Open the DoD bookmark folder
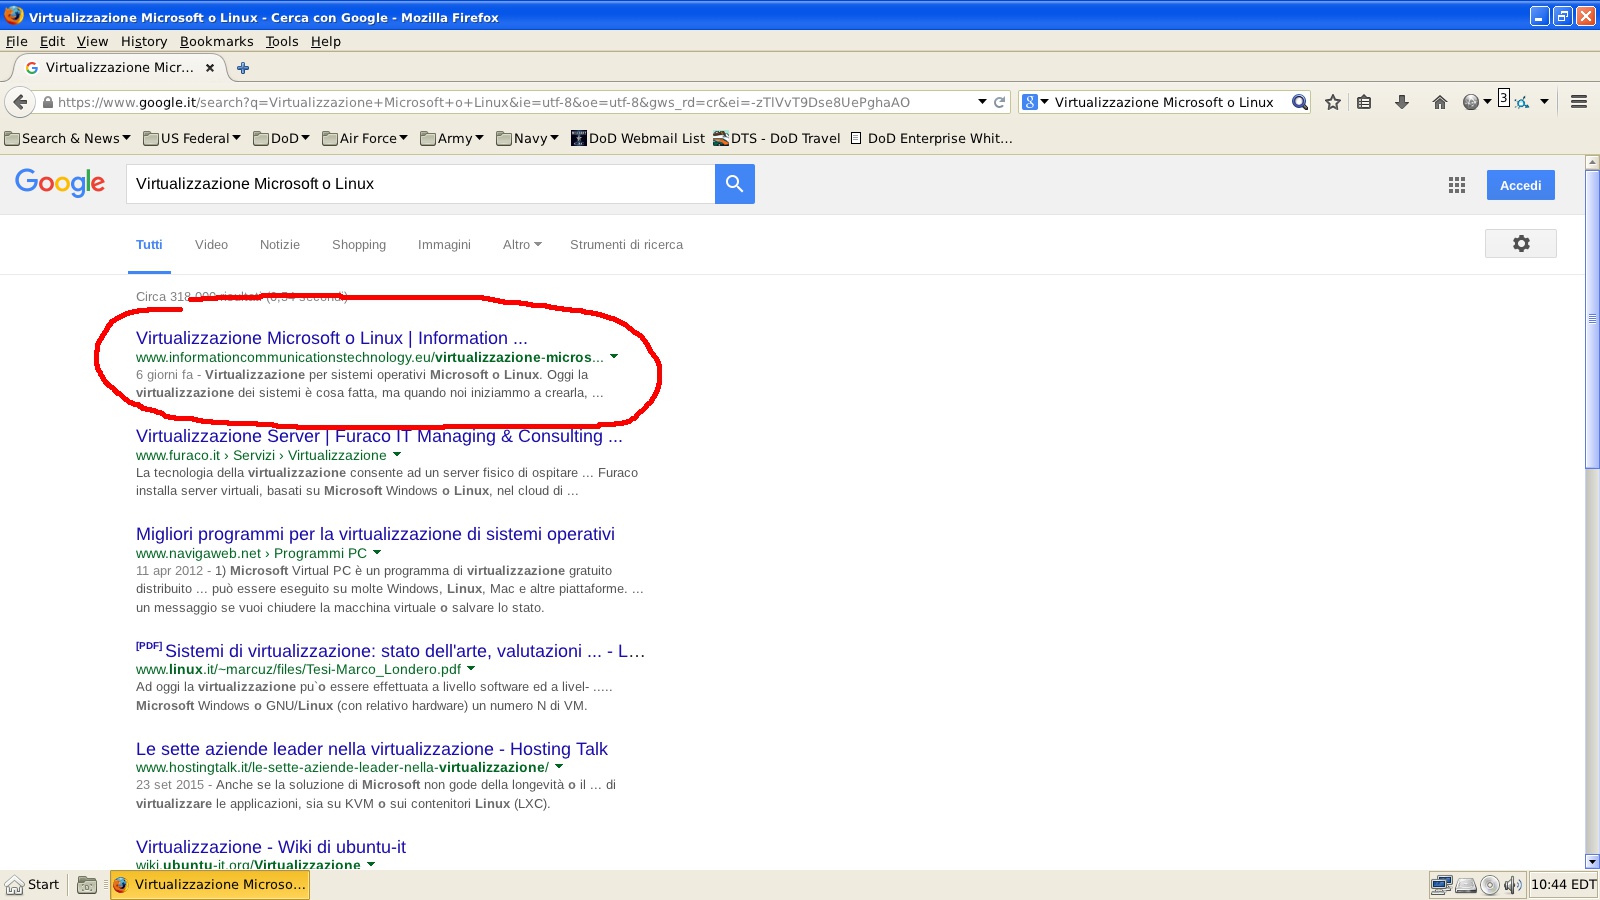Screen dimensions: 1600x900 click(x=281, y=138)
